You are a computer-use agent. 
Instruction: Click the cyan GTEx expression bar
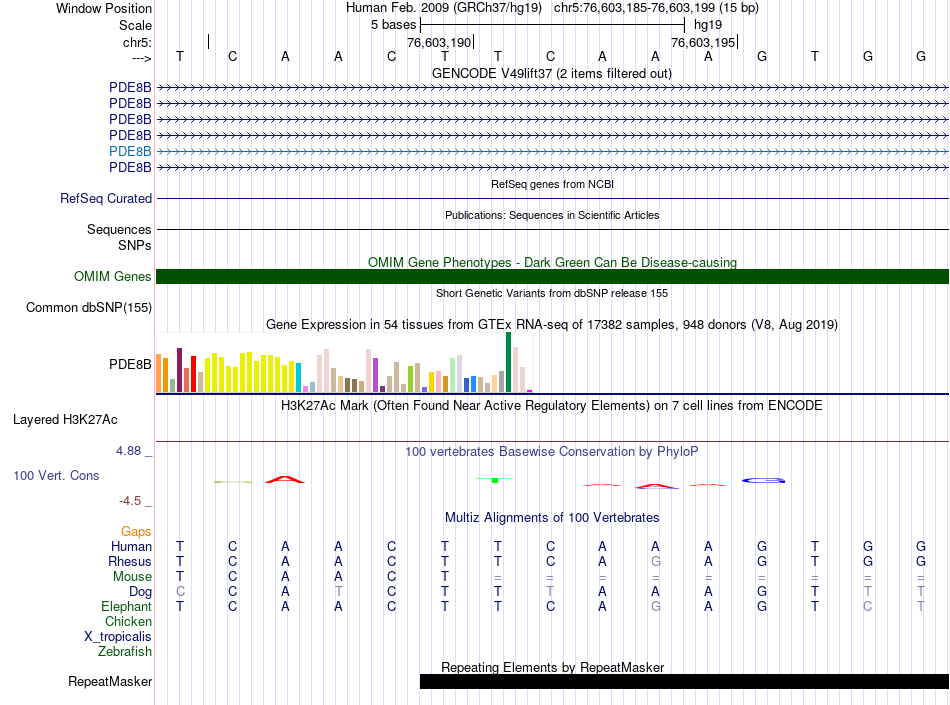(299, 377)
